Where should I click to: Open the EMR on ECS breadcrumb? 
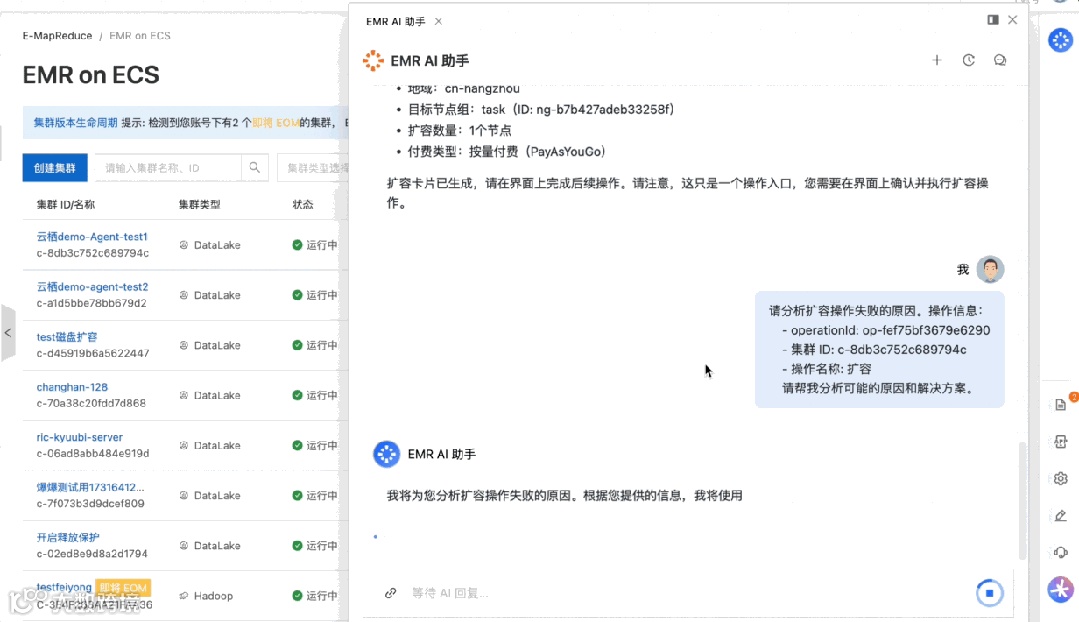click(140, 36)
